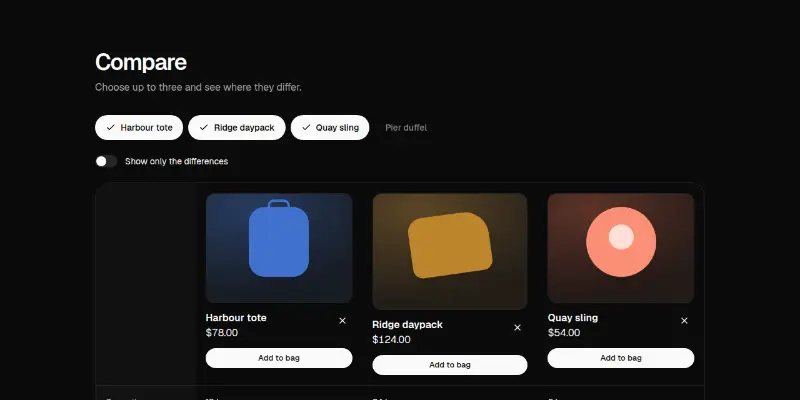Screen dimensions: 800x400
Task: Remove Harbour tote with its X icon
Action: coord(342,321)
